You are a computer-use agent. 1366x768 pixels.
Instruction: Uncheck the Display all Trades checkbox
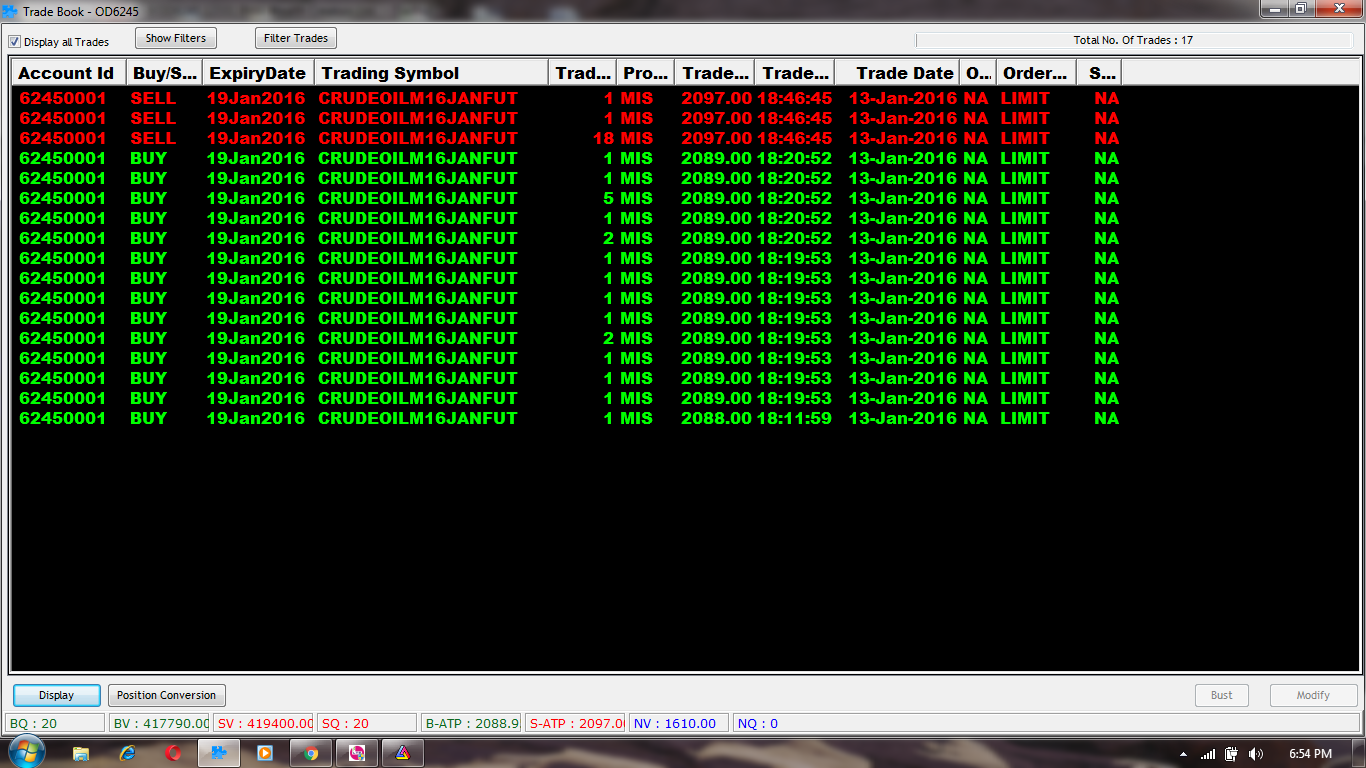coord(15,42)
